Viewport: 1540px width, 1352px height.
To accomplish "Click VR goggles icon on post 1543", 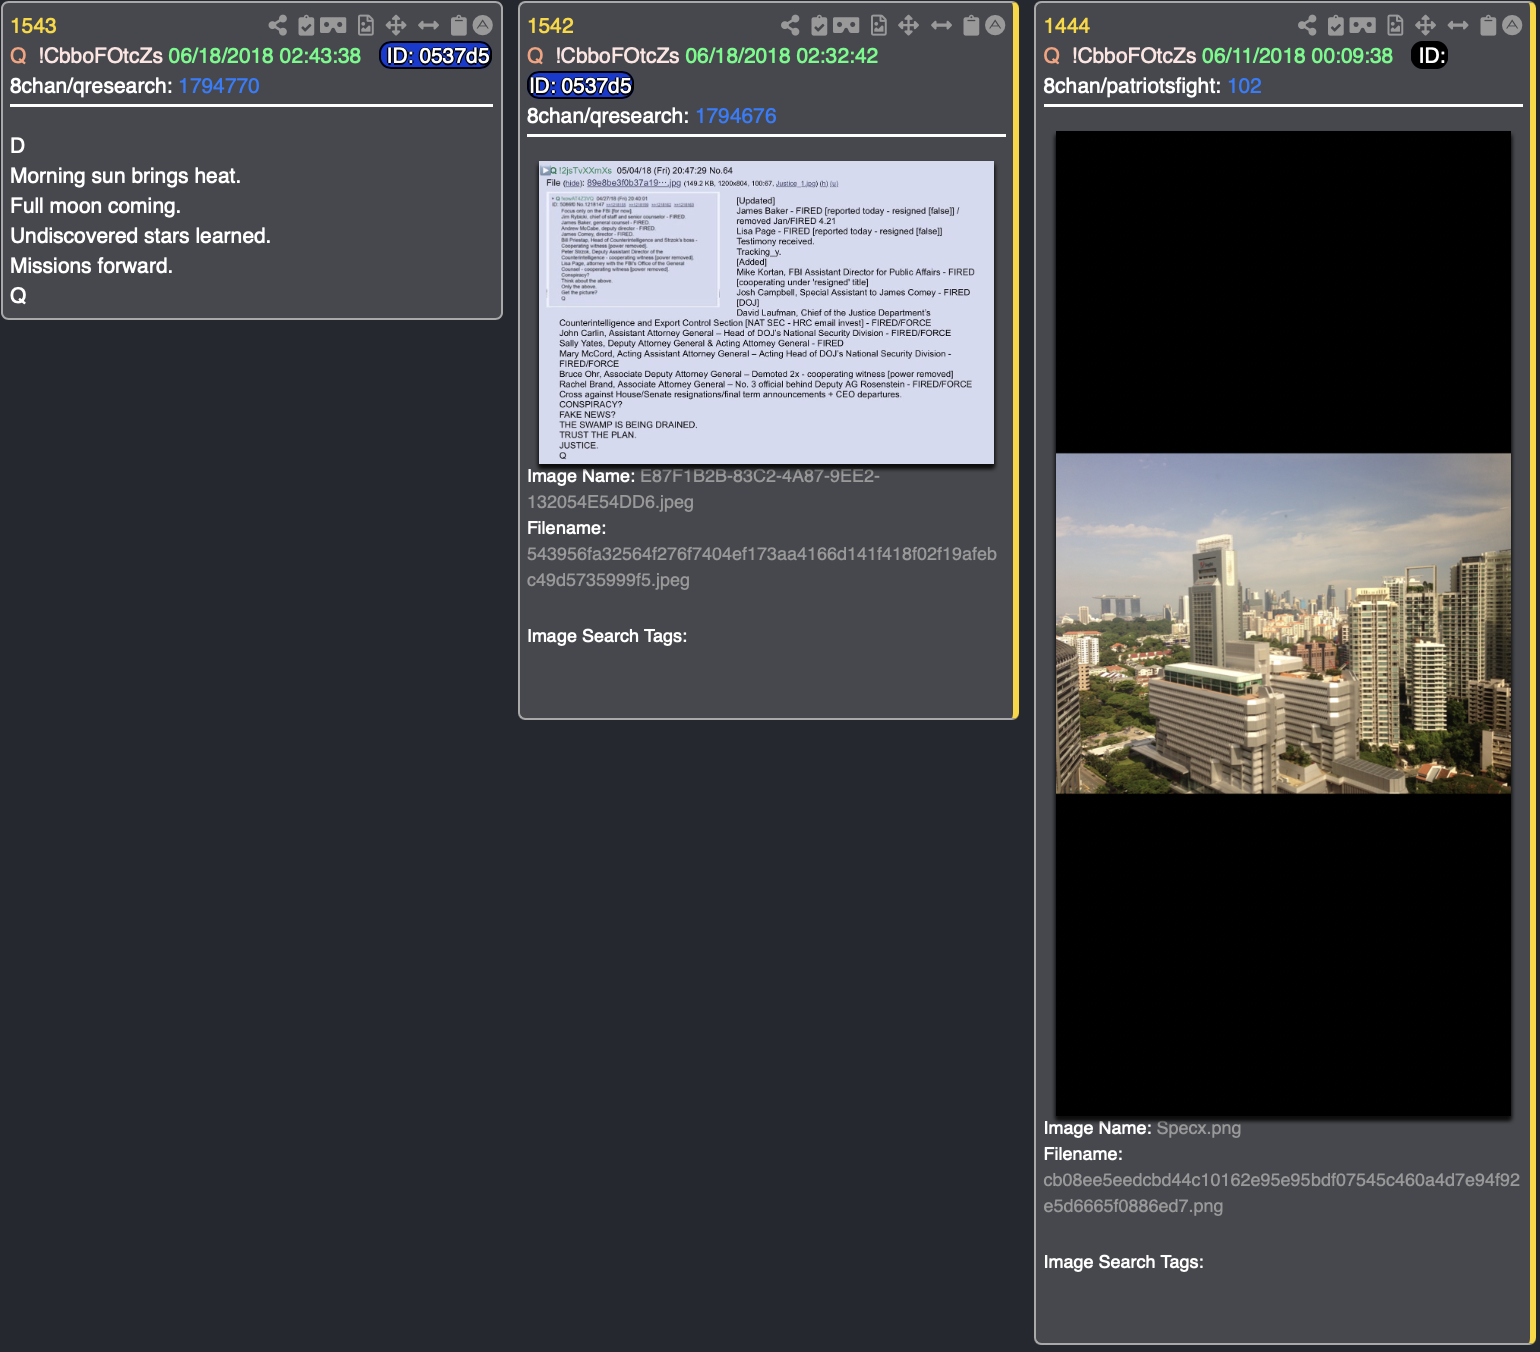I will [x=334, y=25].
